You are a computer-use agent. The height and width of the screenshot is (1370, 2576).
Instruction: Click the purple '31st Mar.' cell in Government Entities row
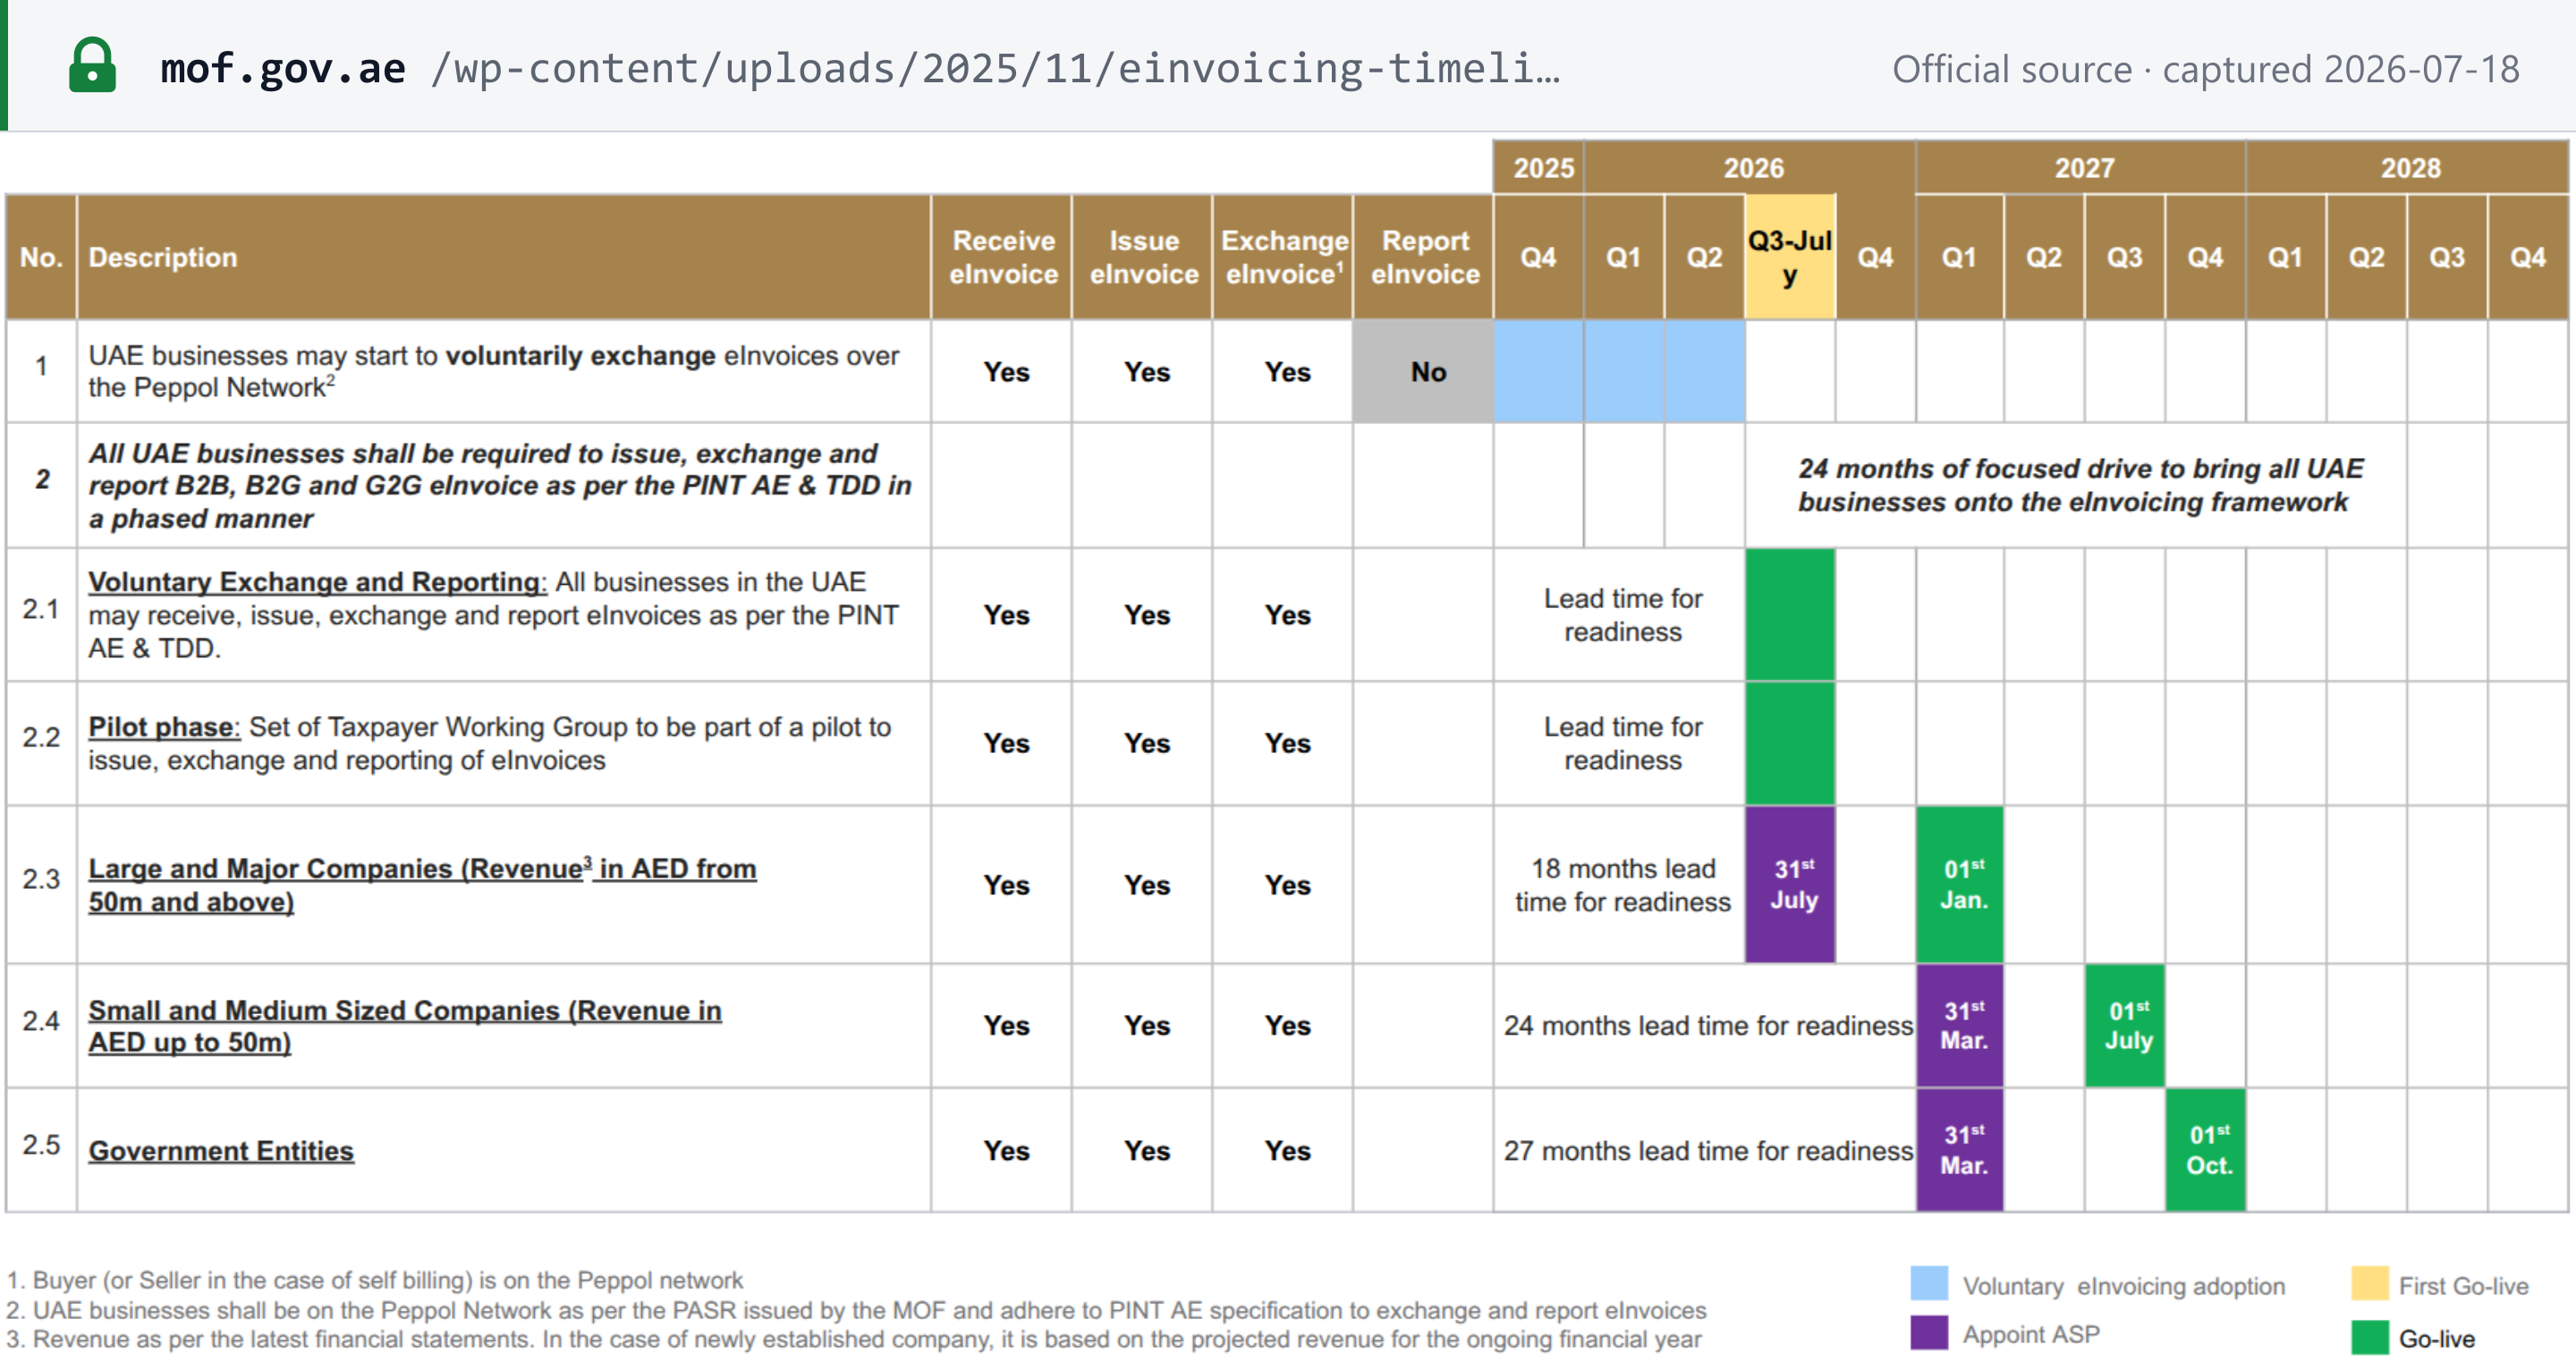pos(1960,1150)
